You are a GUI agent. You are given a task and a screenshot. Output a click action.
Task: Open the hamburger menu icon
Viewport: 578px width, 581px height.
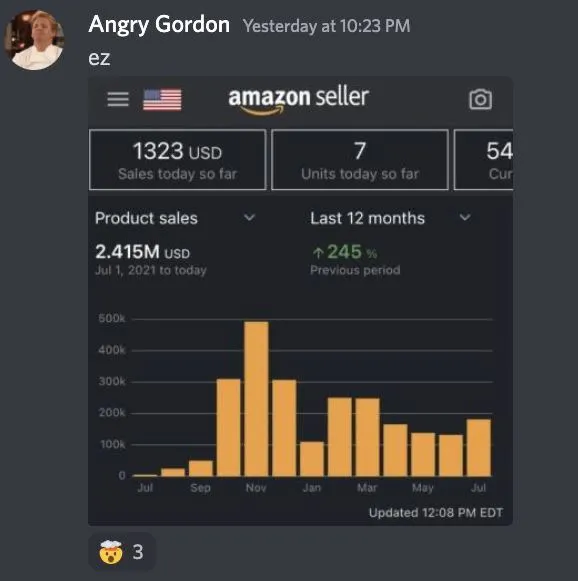[x=118, y=99]
